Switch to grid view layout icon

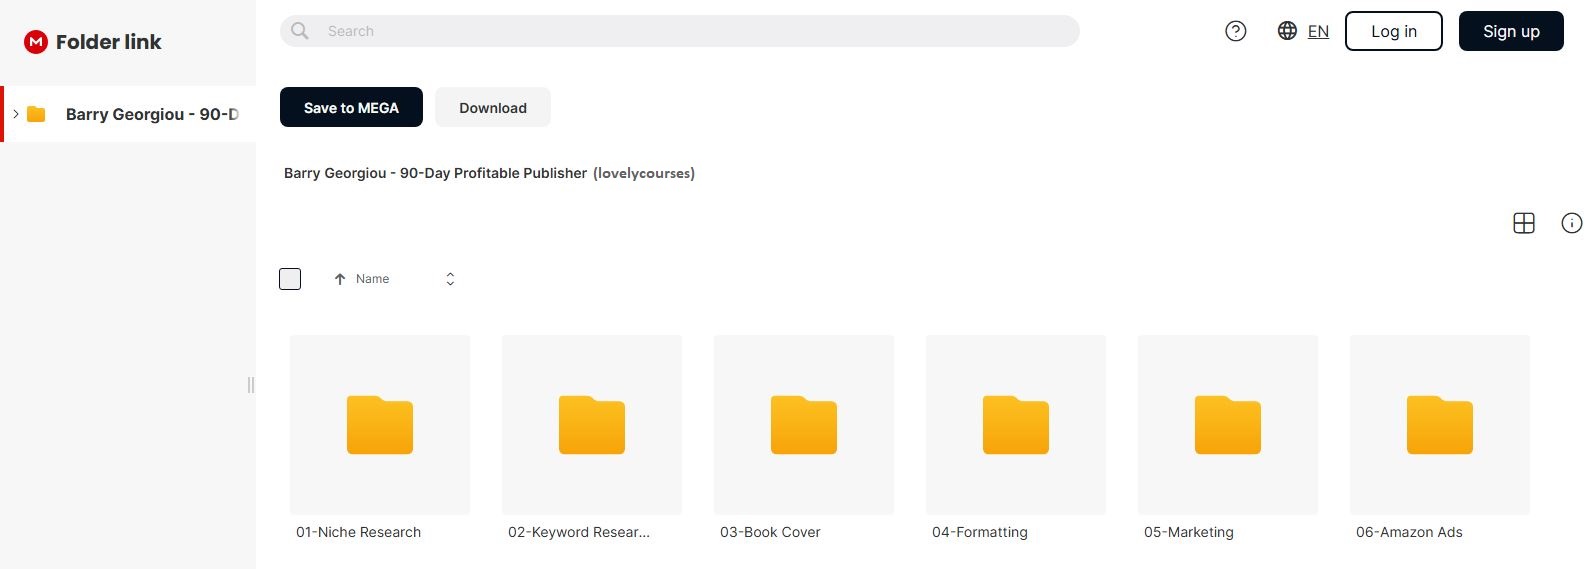coord(1524,223)
